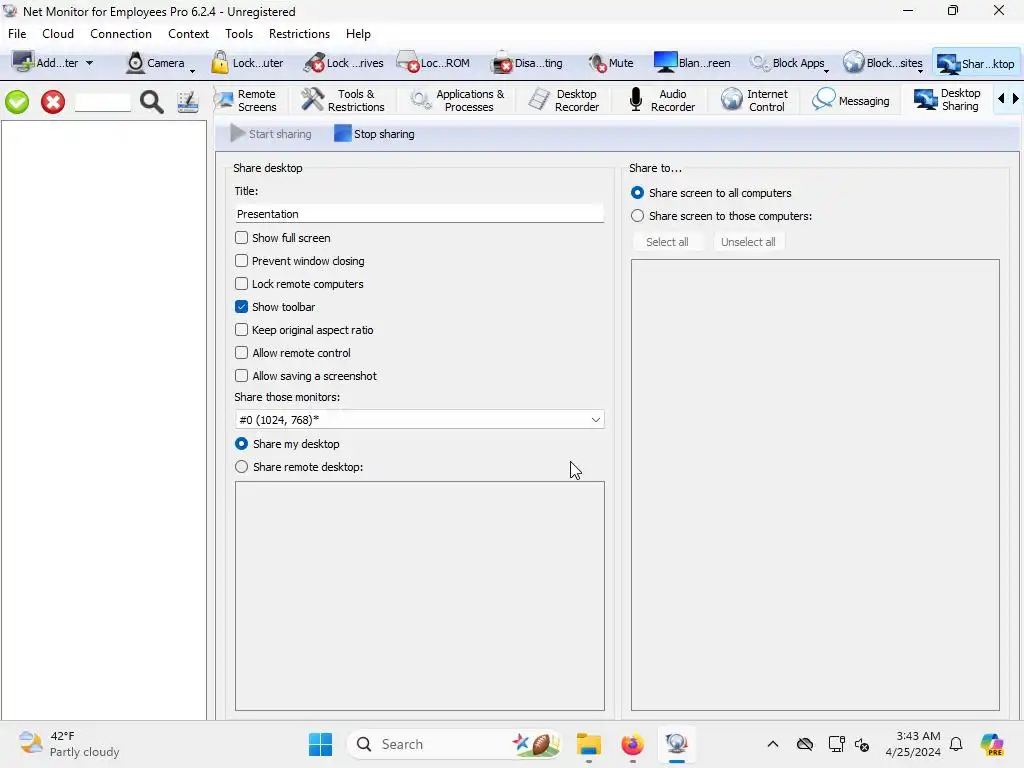Open Firefox from the taskbar
Viewport: 1024px width, 768px height.
[632, 744]
